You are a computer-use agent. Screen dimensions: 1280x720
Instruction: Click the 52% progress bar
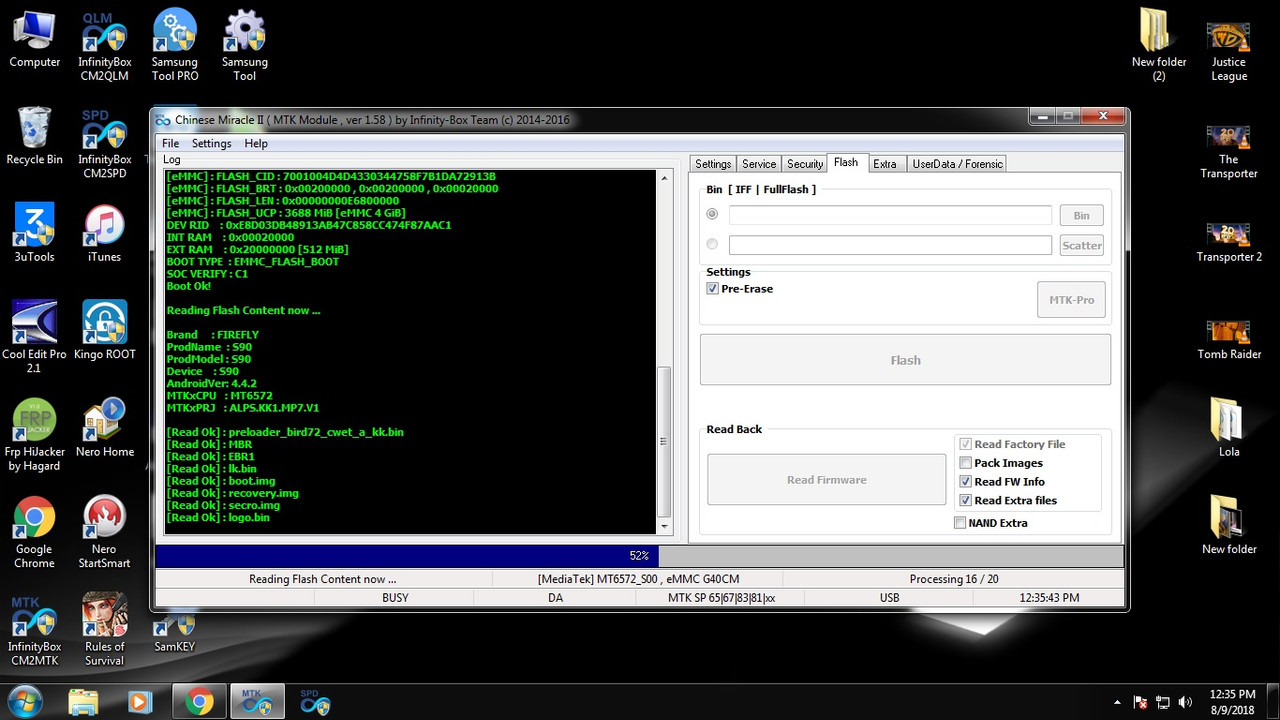[638, 556]
